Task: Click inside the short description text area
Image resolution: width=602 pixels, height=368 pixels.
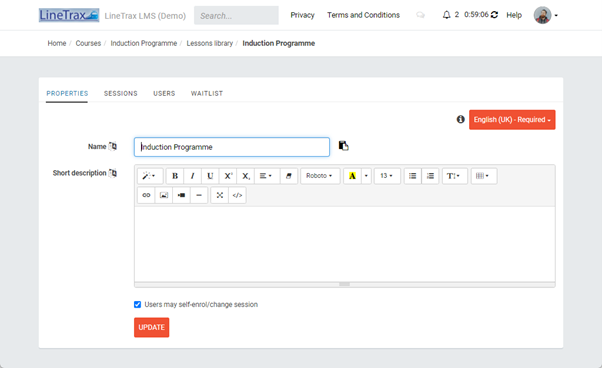Action: click(x=344, y=244)
